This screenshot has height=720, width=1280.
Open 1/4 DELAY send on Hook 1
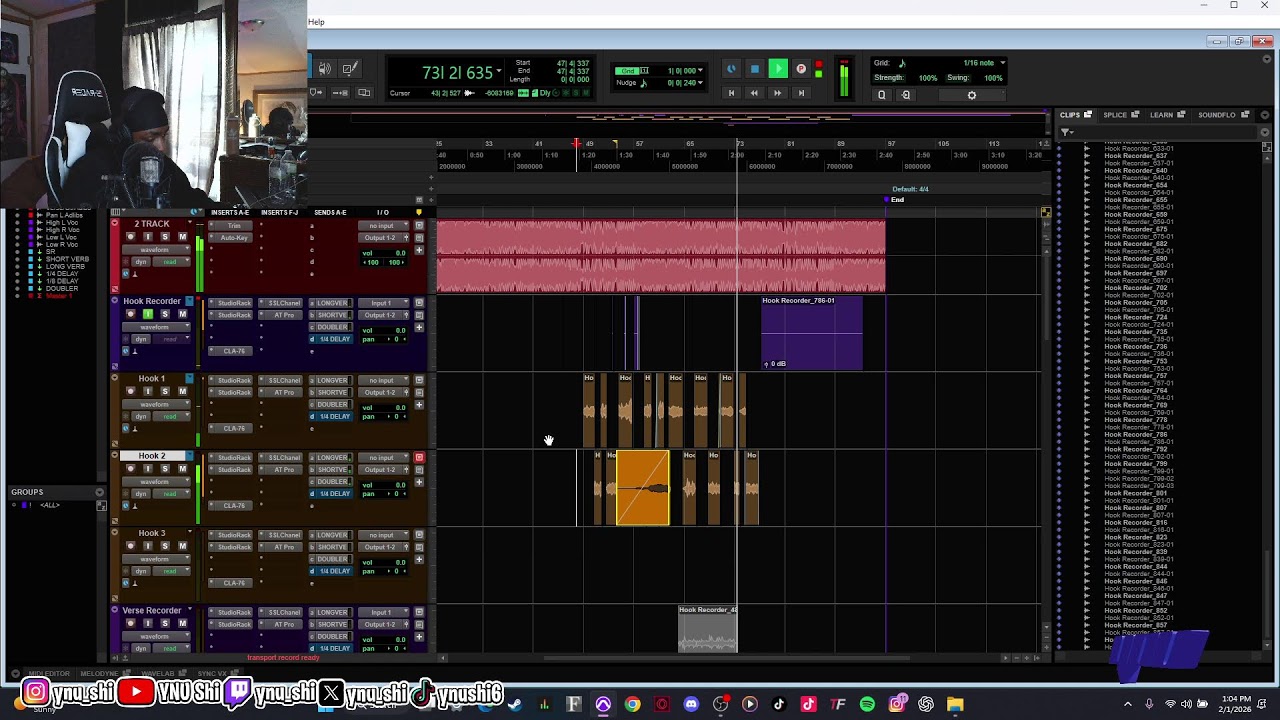(331, 416)
